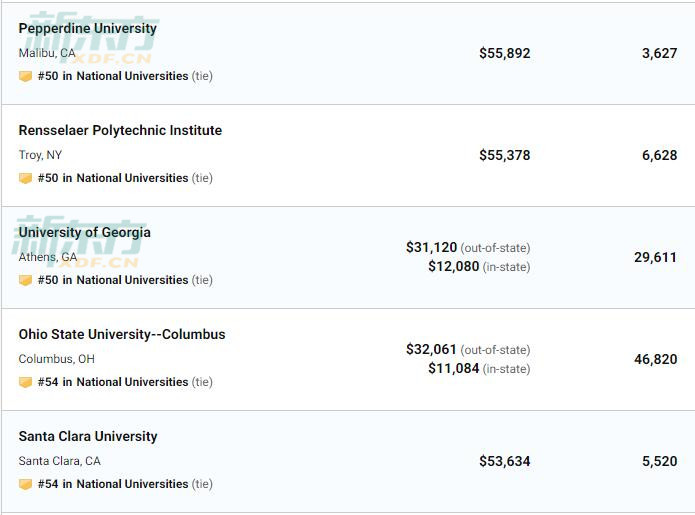Click the $31,120 out-of-state tuition for Georgia
This screenshot has height=515, width=695.
431,247
